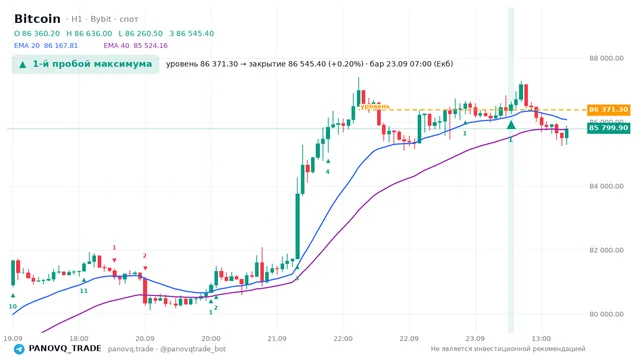This screenshot has height=360, width=640.
Task: Click the 23.09 date axis label
Action: (475, 339)
